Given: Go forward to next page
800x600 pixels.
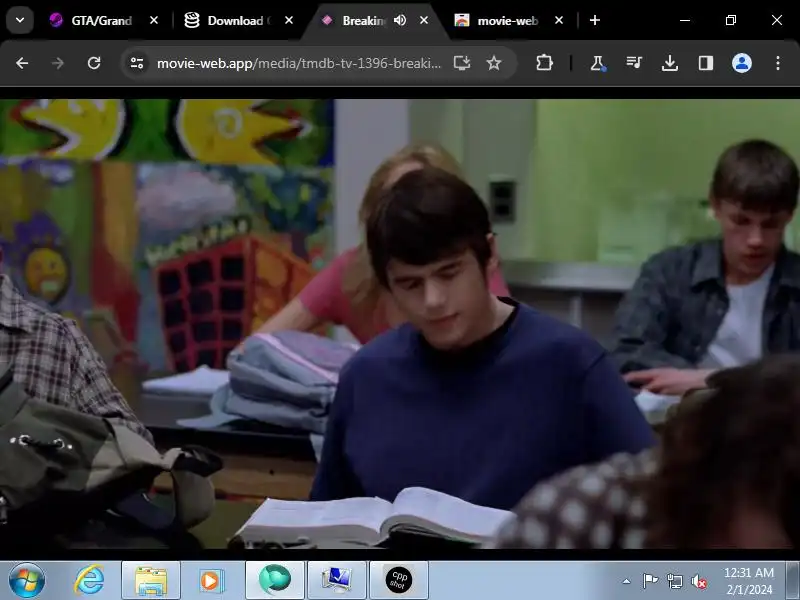Looking at the screenshot, I should click(58, 63).
